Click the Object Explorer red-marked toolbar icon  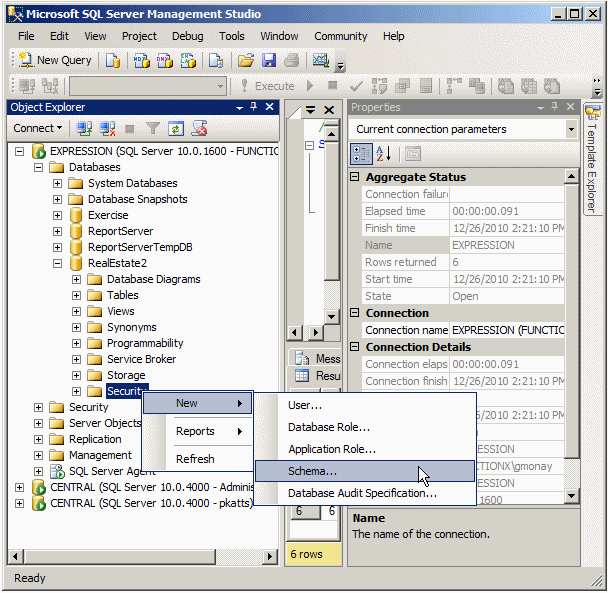coord(199,128)
